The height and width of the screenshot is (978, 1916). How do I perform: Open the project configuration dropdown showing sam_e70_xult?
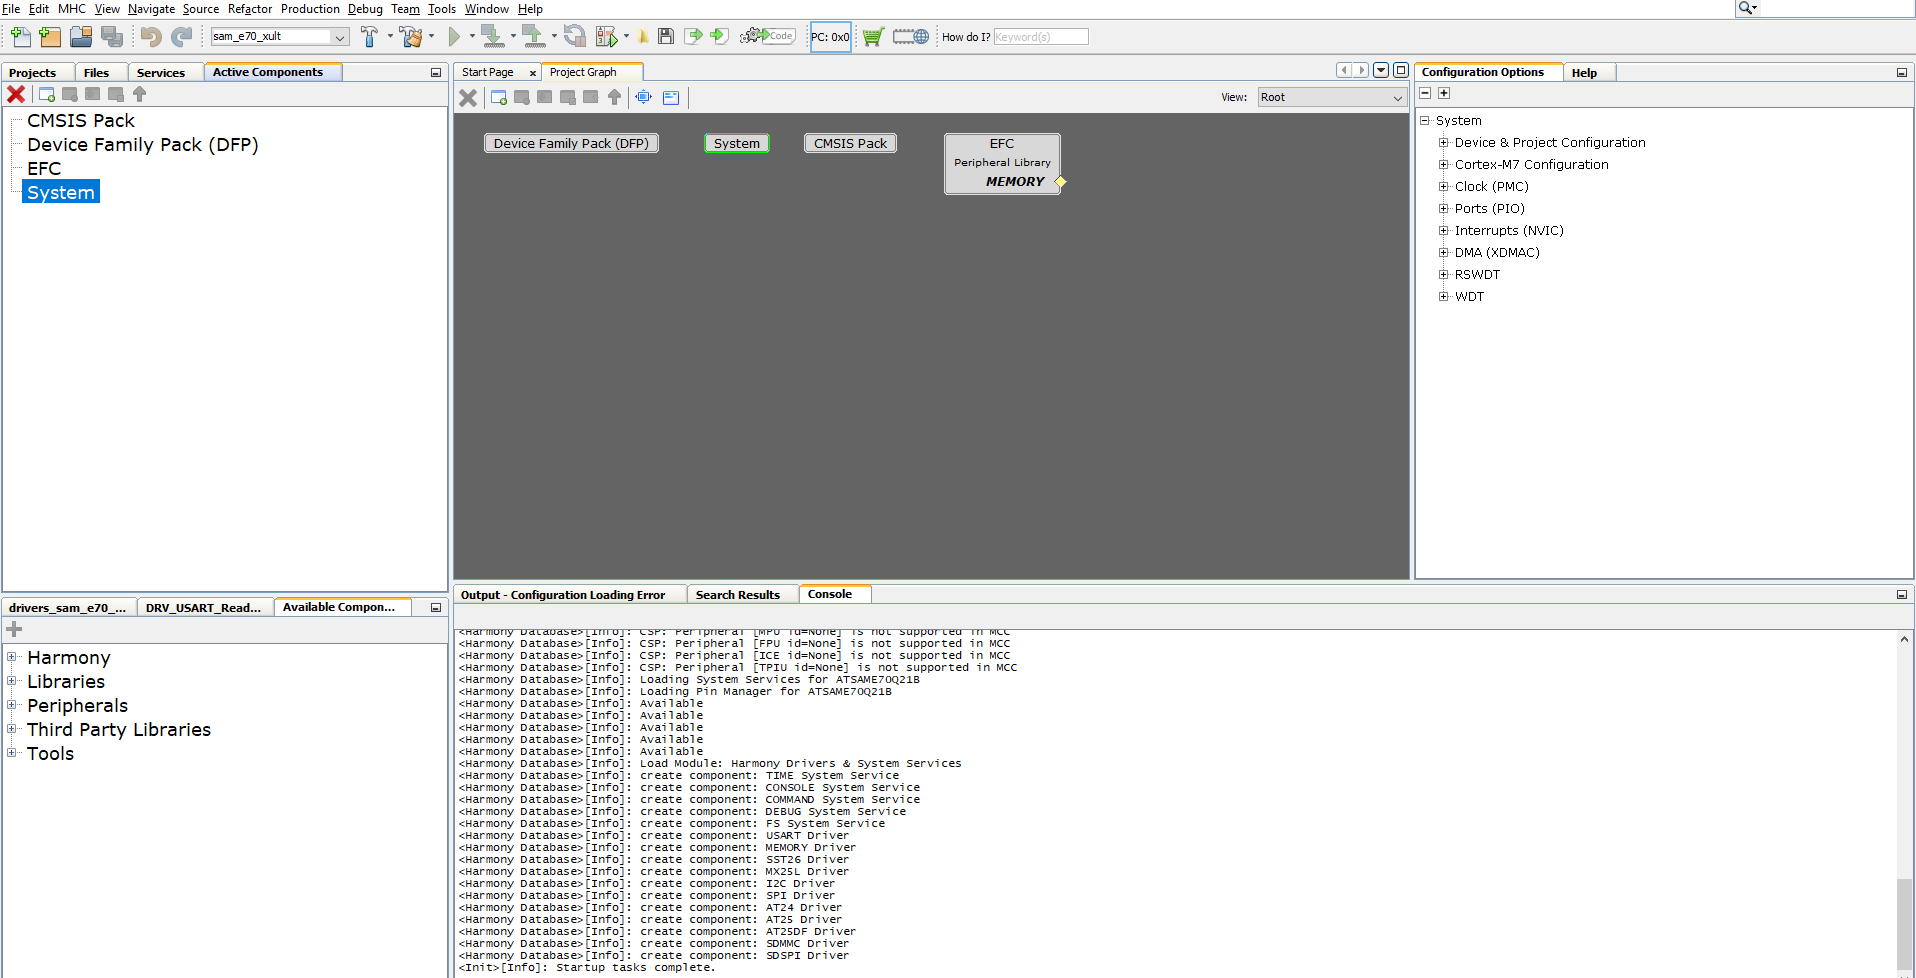339,35
